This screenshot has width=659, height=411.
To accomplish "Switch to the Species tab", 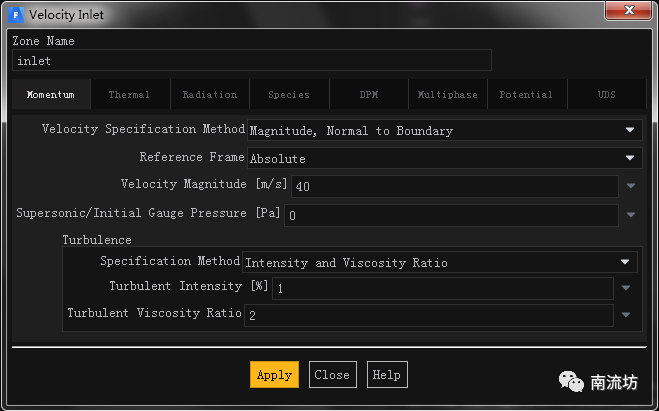I will [x=289, y=95].
